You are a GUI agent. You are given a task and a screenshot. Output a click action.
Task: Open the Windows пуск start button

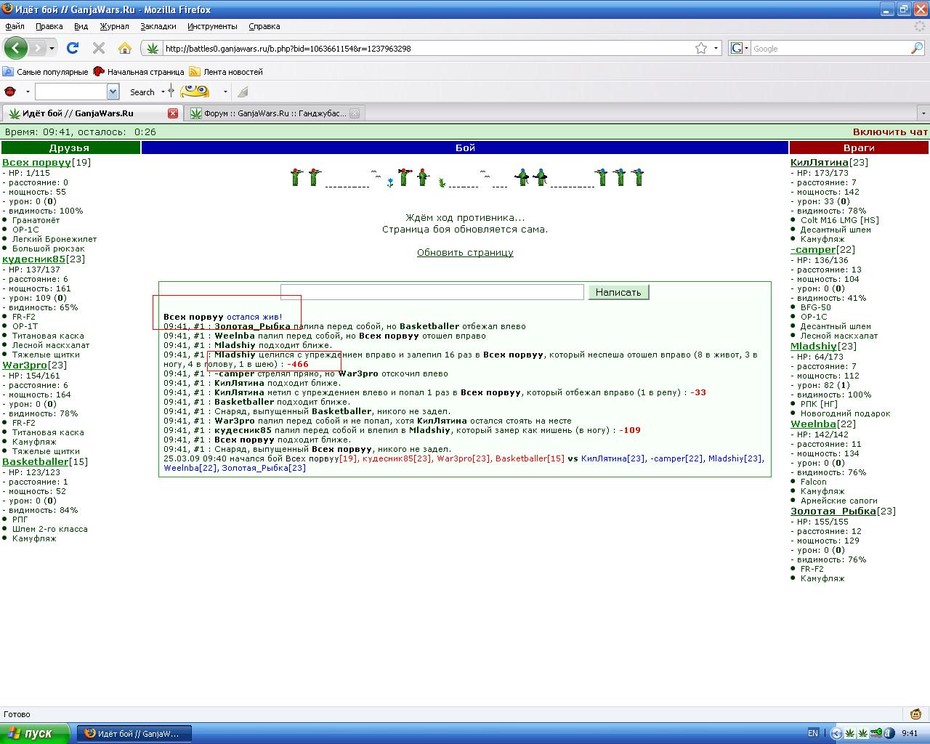pos(34,733)
